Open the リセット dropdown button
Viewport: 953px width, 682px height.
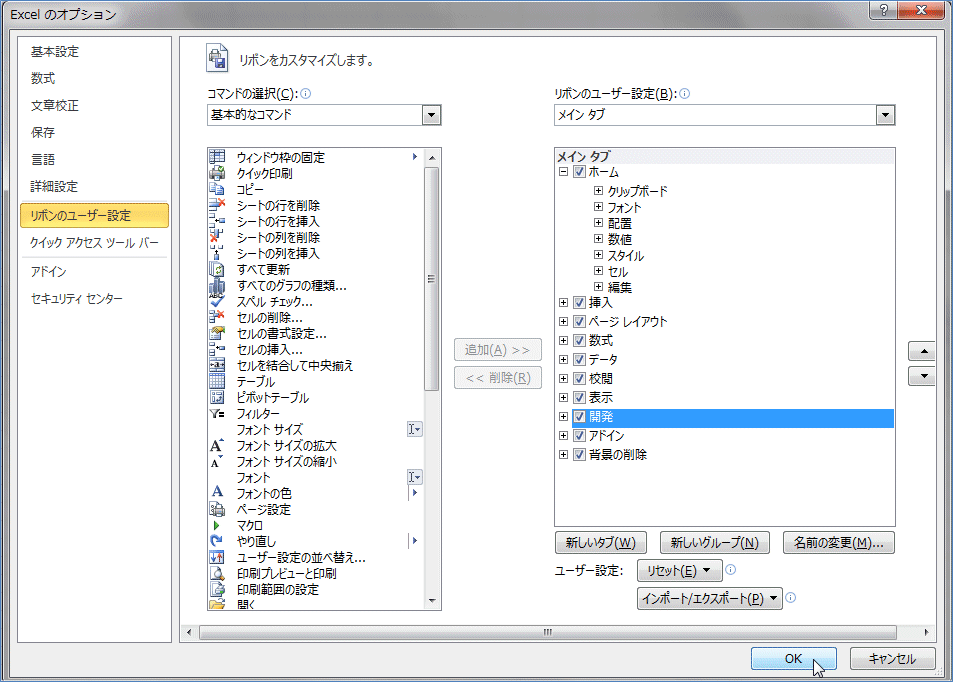pyautogui.click(x=679, y=570)
